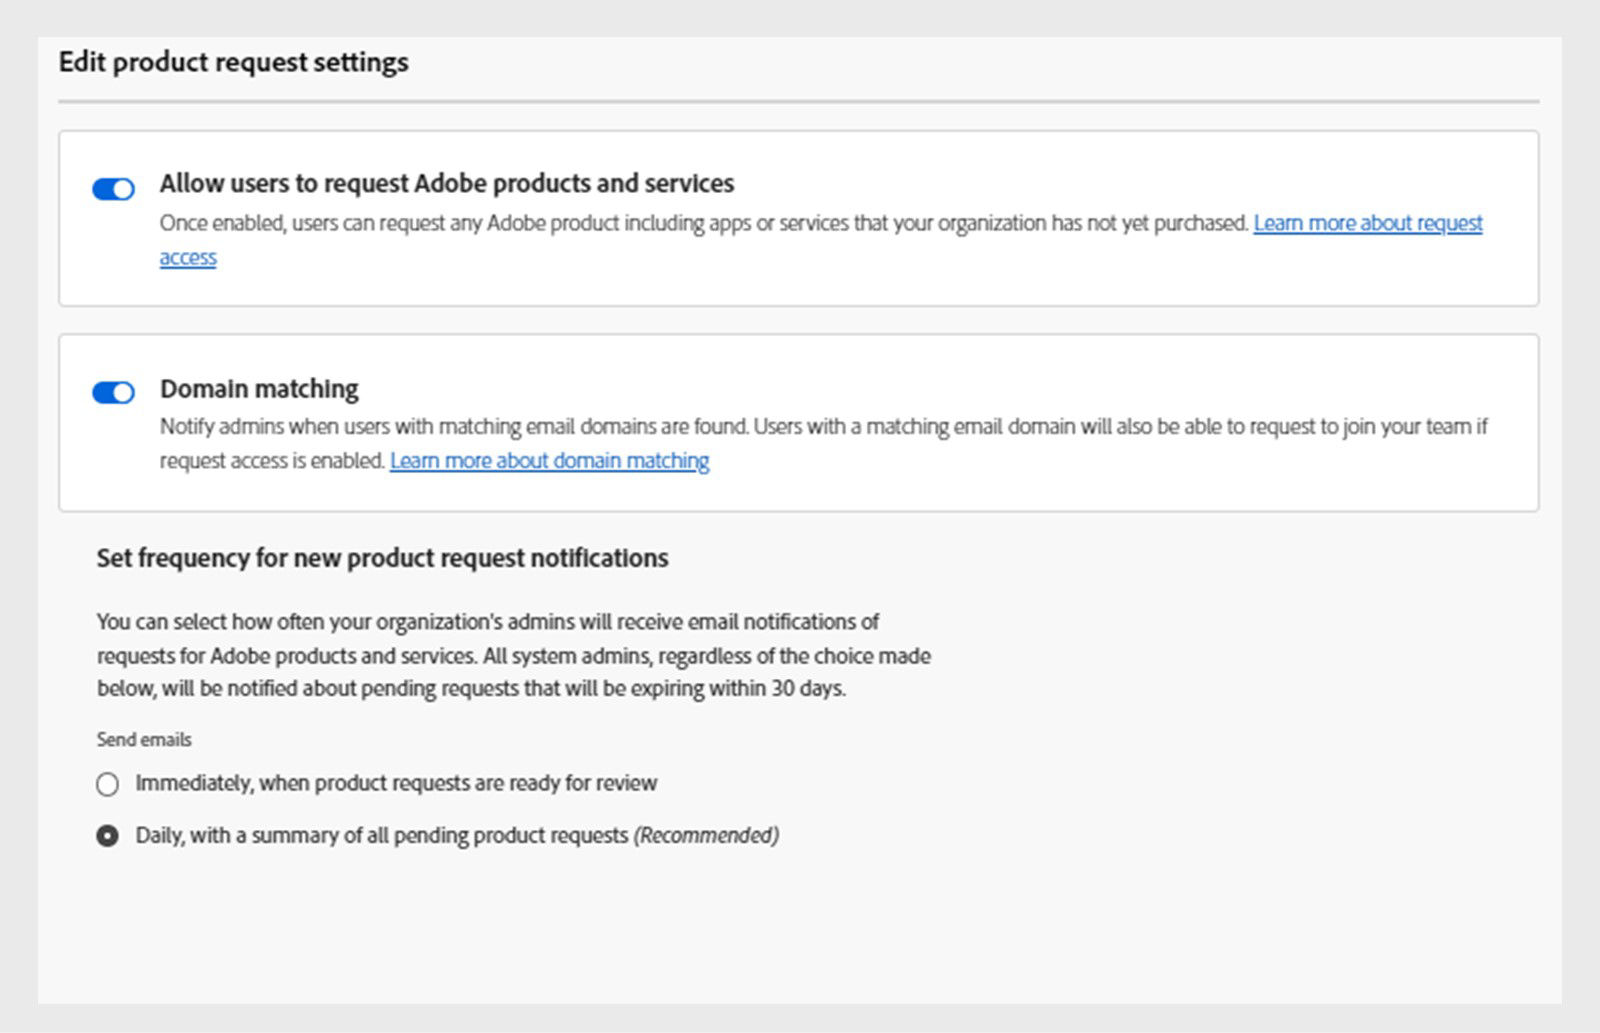This screenshot has height=1033, width=1600.
Task: Click the (Recommended) italic text
Action: [706, 835]
